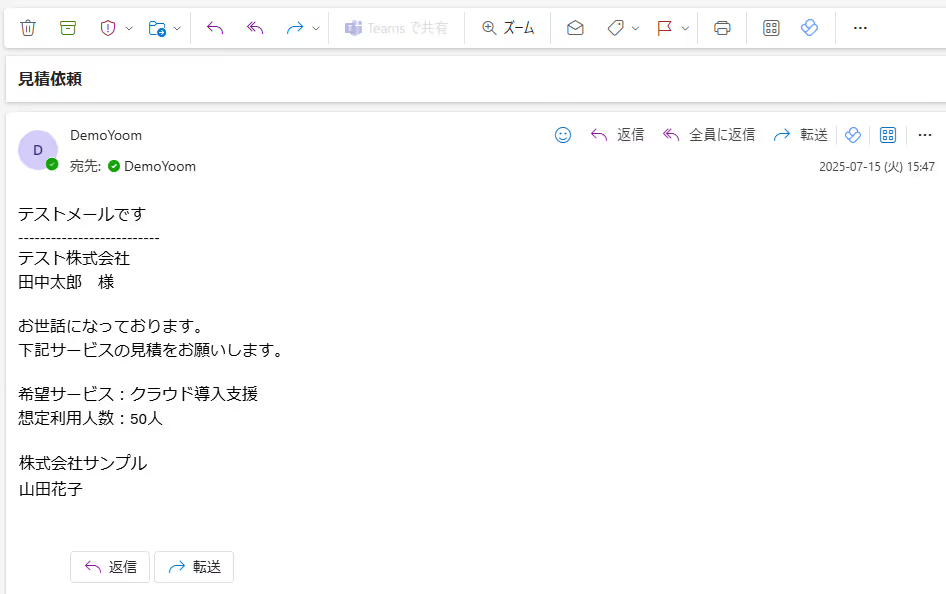Open the move-to dropdown chevron

[177, 28]
